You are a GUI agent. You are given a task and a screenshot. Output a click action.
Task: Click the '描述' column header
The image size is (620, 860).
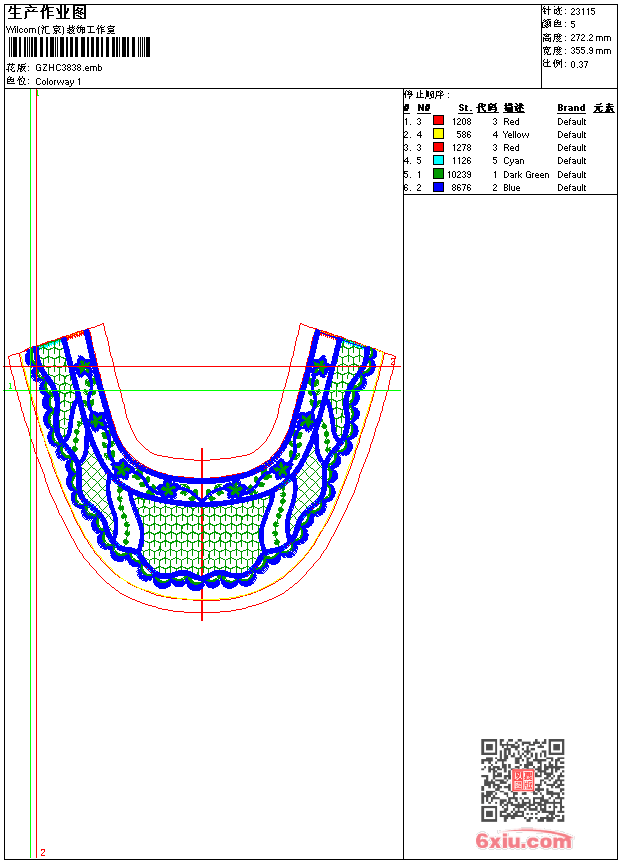(x=514, y=108)
